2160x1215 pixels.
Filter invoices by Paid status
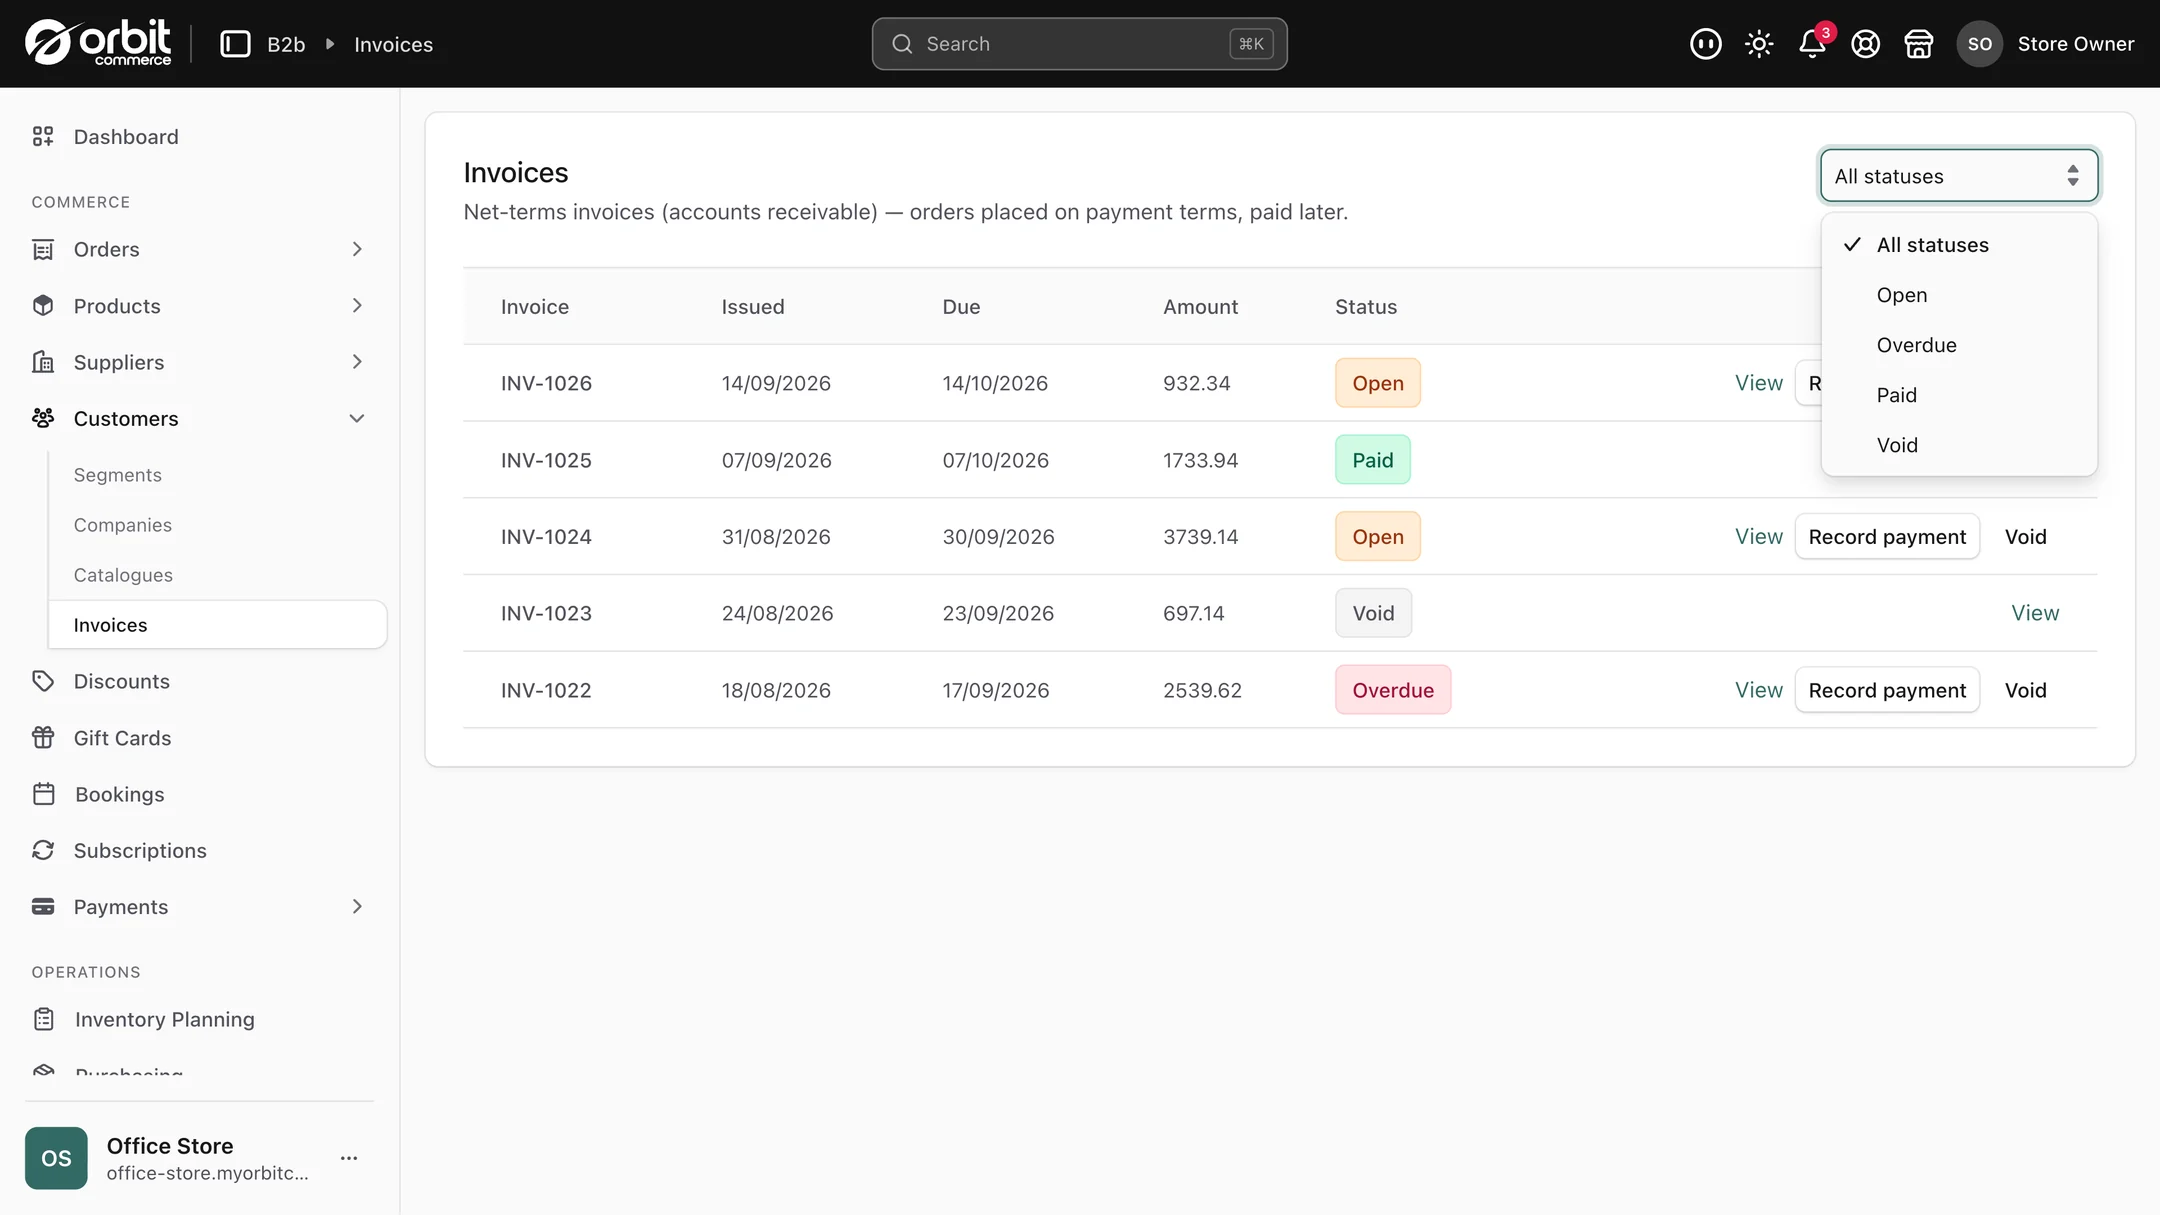pyautogui.click(x=1958, y=395)
